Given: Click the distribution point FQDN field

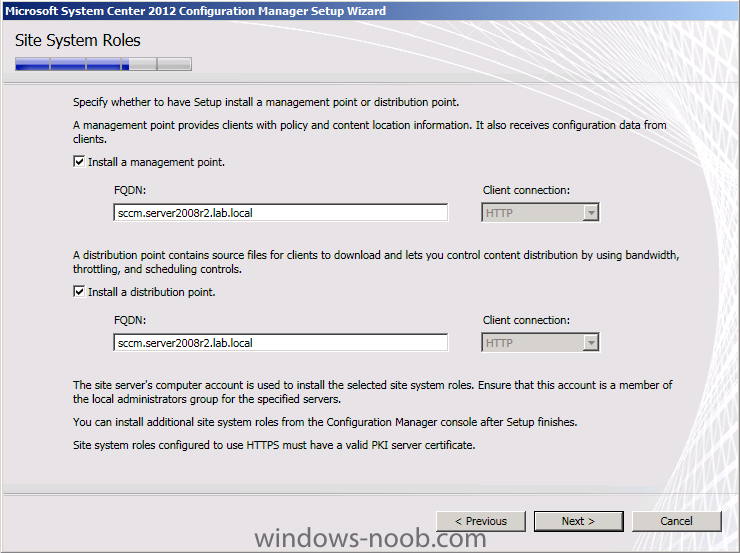Looking at the screenshot, I should click(x=281, y=343).
